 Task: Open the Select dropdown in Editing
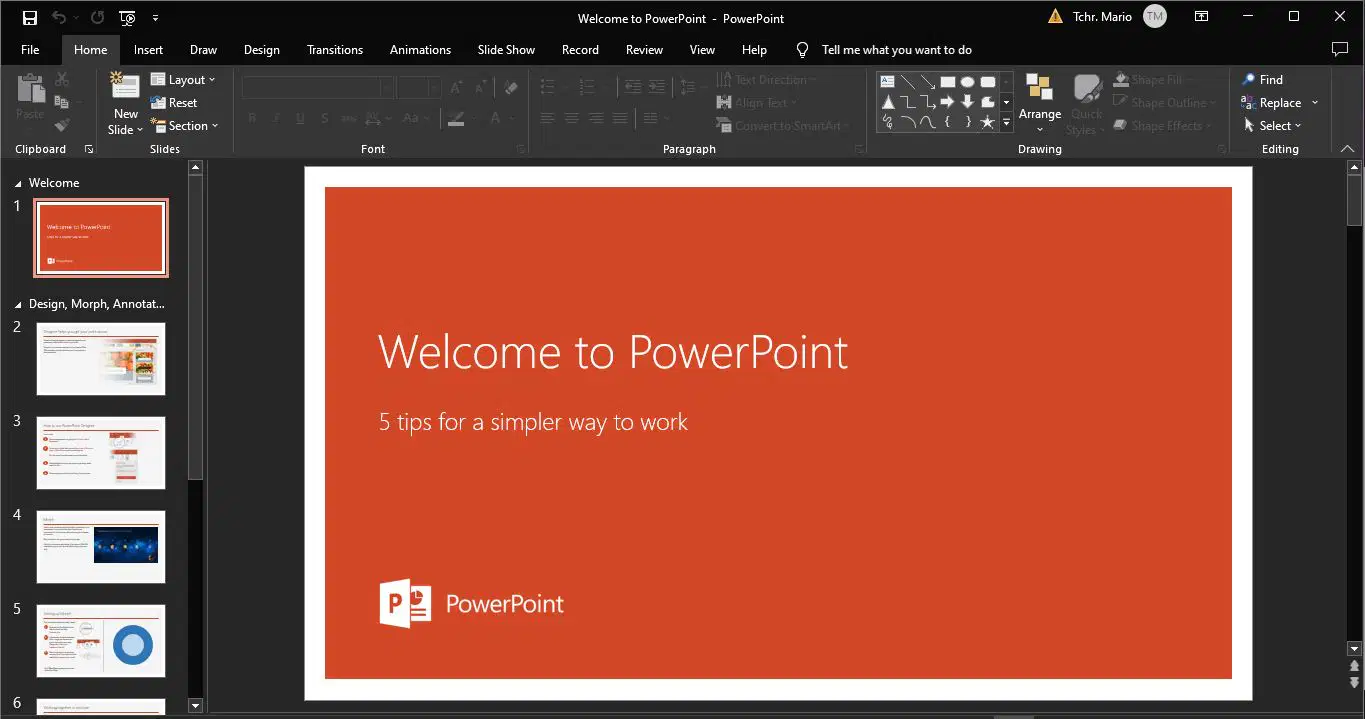click(1273, 125)
